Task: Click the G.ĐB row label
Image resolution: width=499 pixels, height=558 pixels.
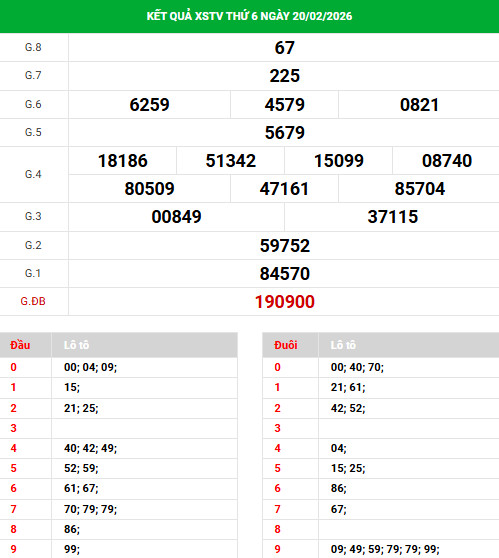Action: [x=33, y=301]
